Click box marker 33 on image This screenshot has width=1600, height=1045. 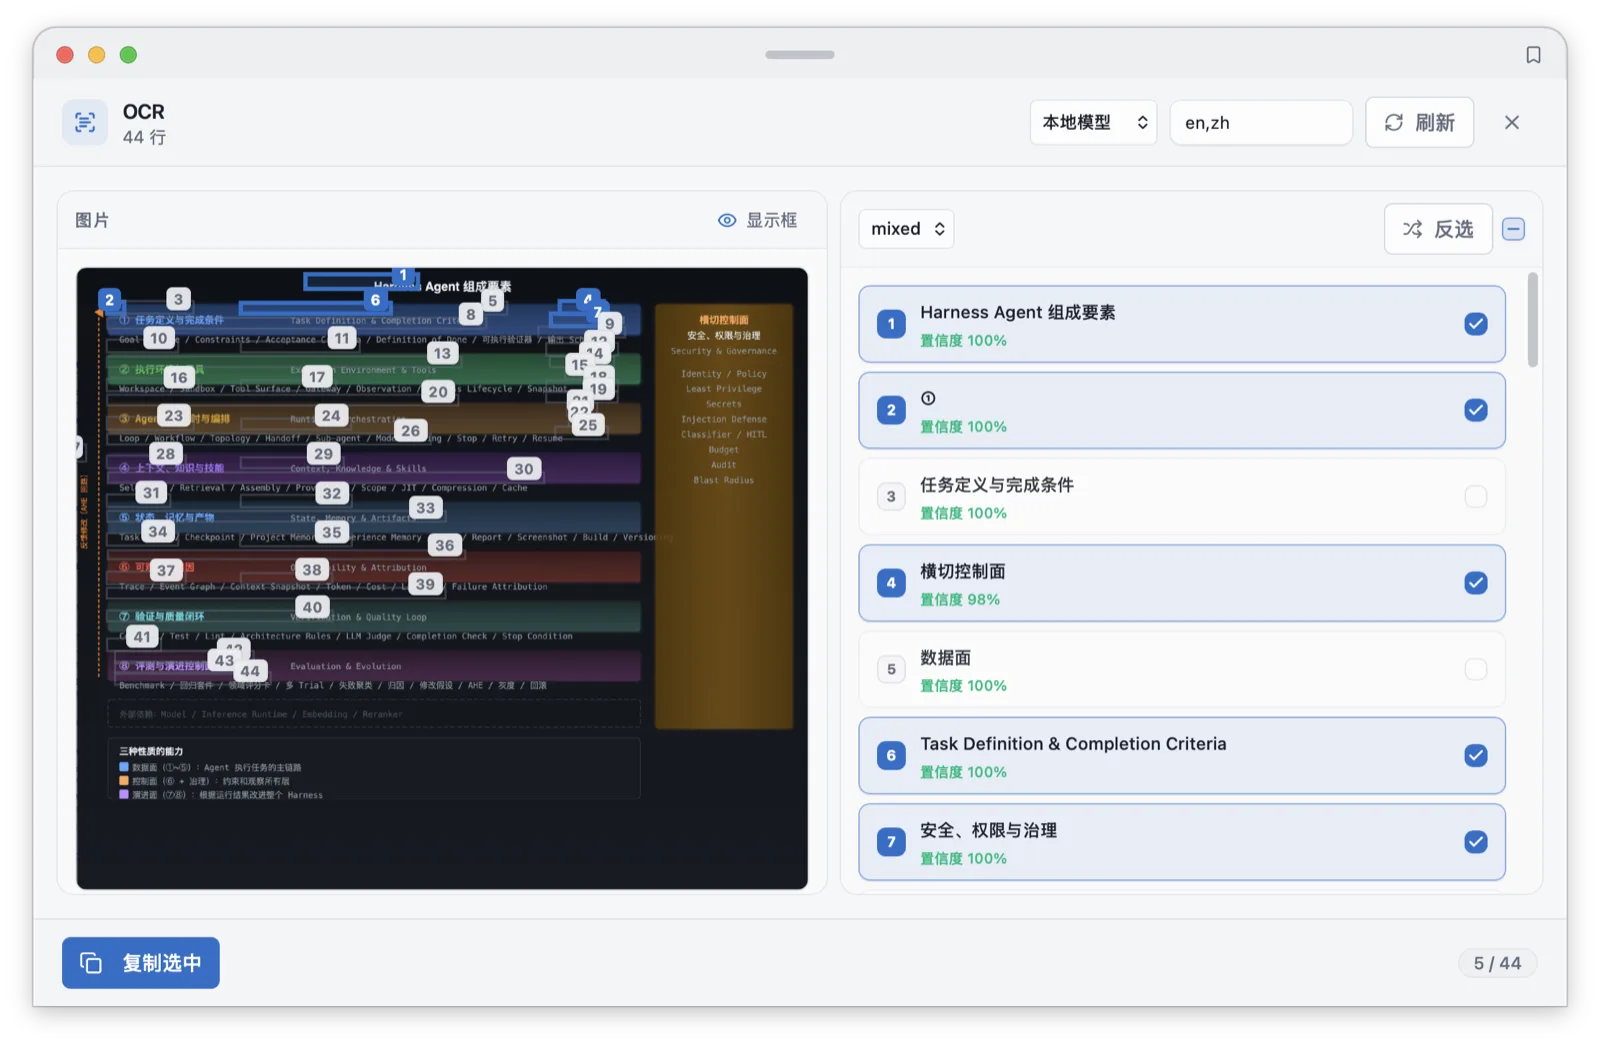(426, 508)
